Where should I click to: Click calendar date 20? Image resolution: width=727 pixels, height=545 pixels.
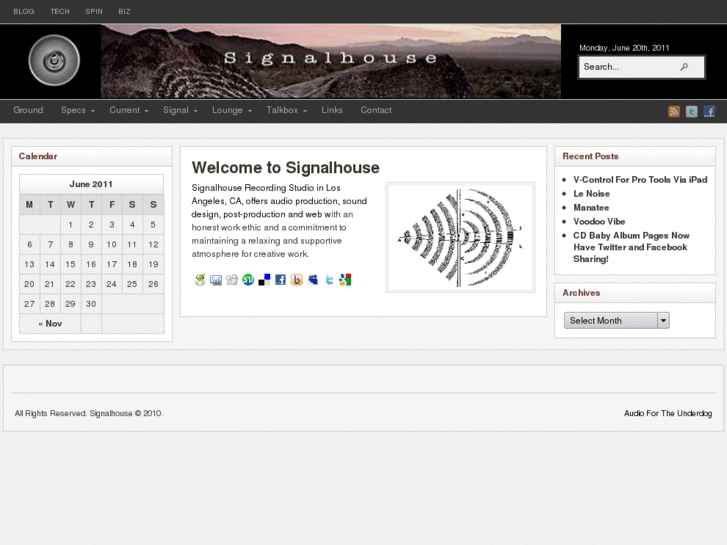(29, 284)
